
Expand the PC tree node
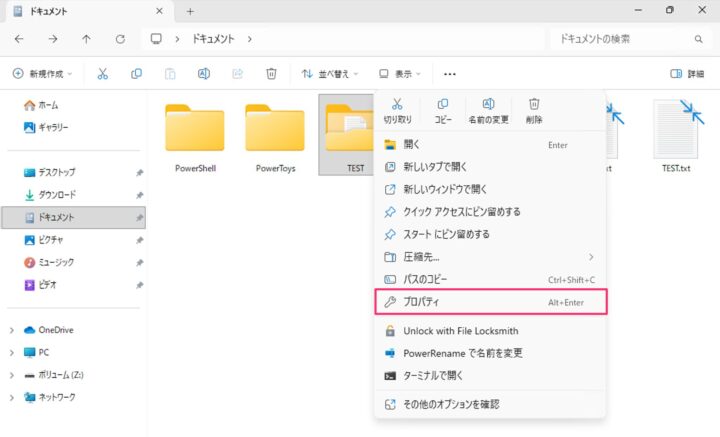(x=12, y=352)
